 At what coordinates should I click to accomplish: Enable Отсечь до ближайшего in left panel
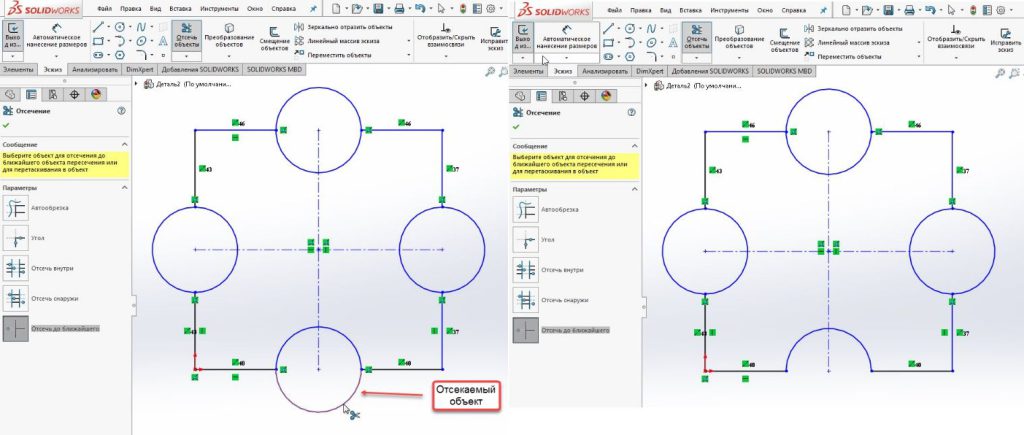(16, 329)
